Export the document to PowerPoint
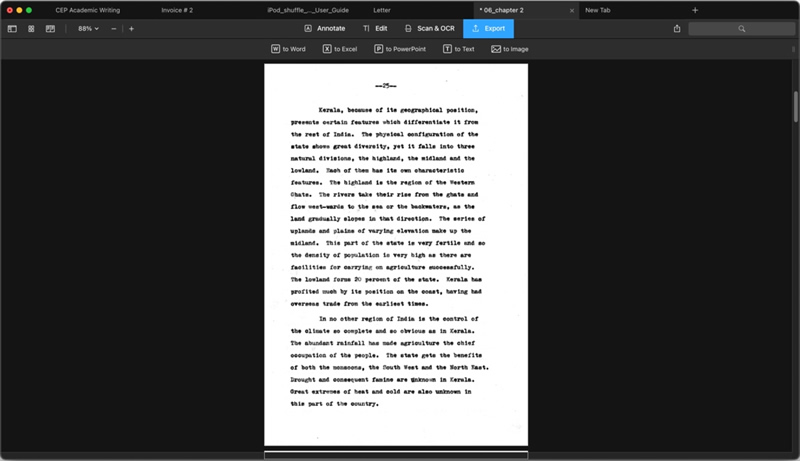The image size is (800, 461). pos(399,49)
